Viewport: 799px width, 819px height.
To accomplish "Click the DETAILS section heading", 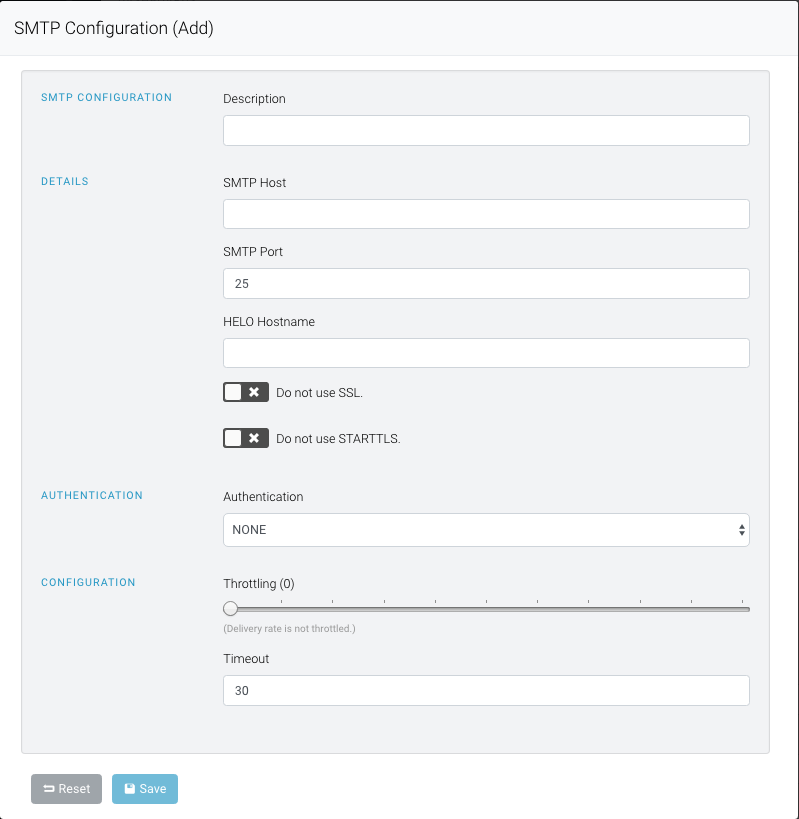I will pos(65,181).
